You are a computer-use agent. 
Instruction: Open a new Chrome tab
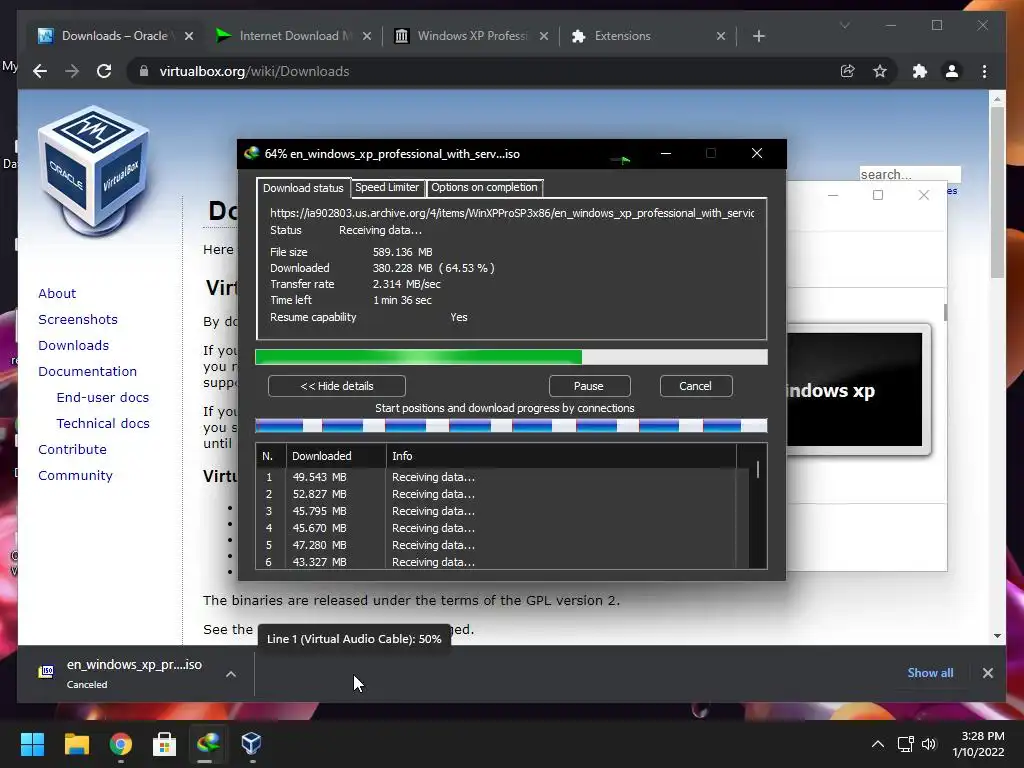[x=758, y=36]
